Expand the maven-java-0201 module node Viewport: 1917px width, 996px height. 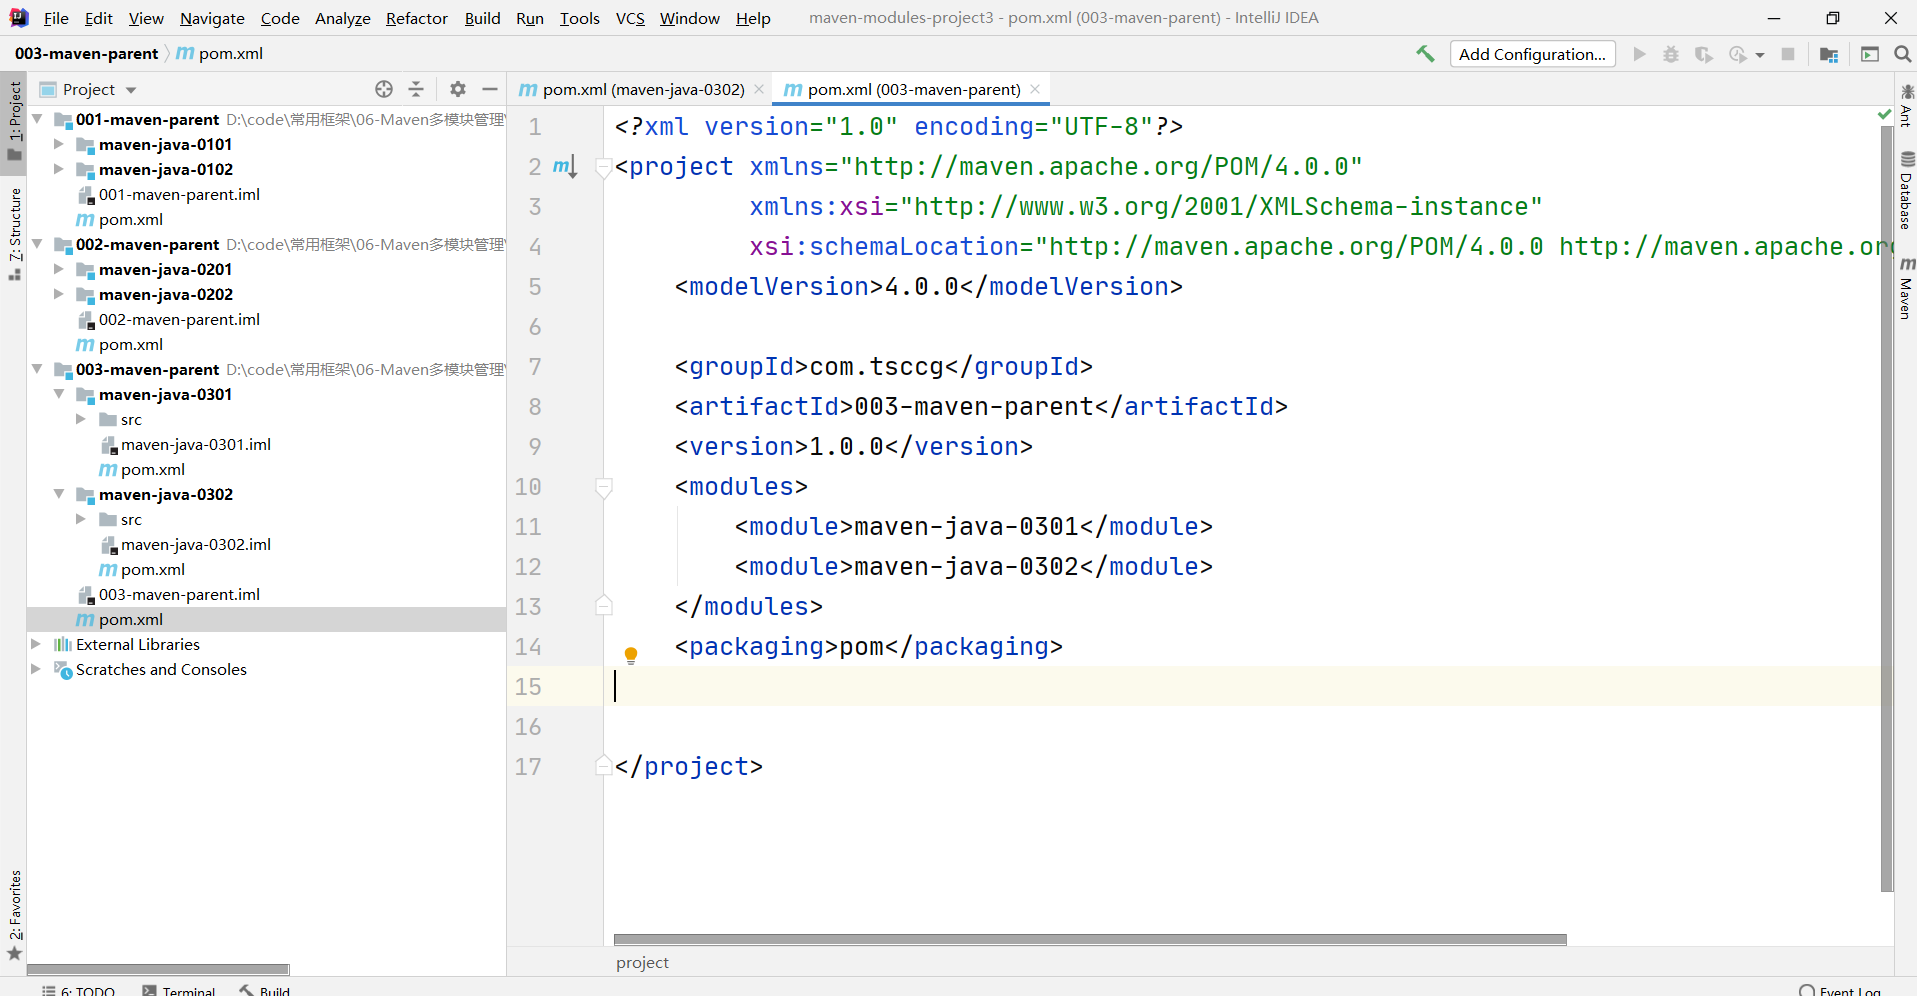[x=59, y=269]
